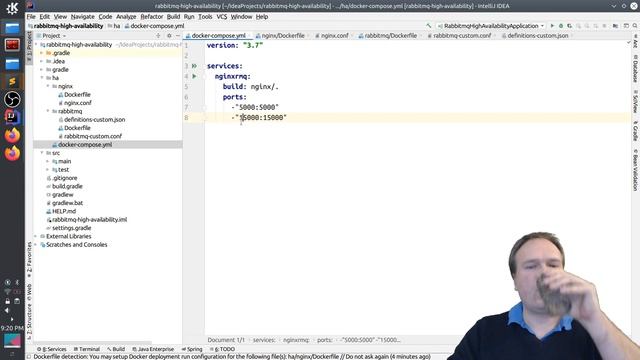The image size is (640, 360).
Task: Open the Java Enterprise tool window
Action: click(153, 349)
